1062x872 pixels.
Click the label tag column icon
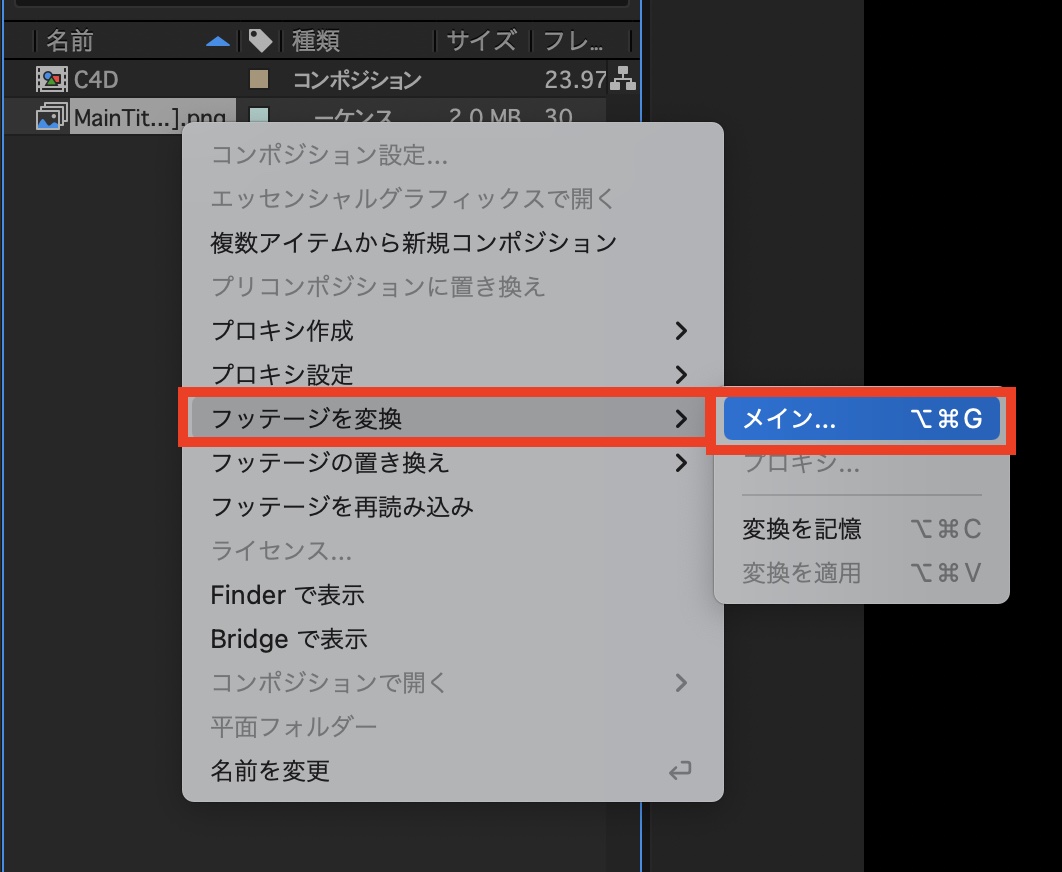[260, 41]
